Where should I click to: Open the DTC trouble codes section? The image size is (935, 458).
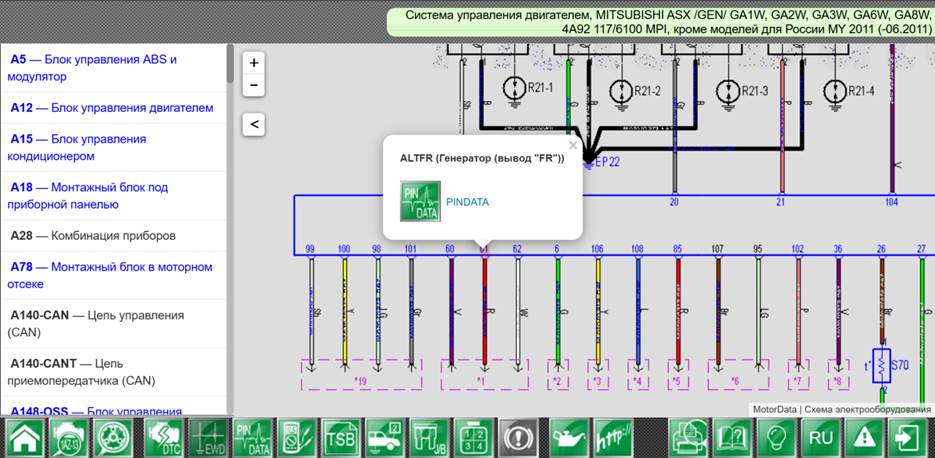coord(163,438)
